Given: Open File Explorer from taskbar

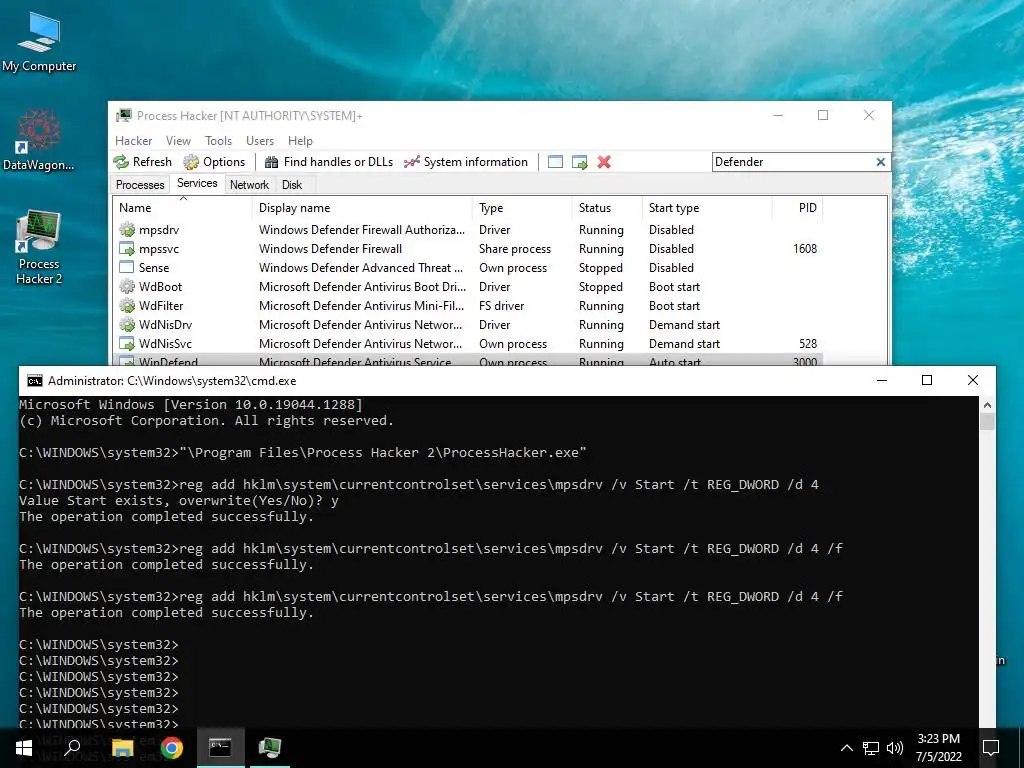Looking at the screenshot, I should 122,748.
